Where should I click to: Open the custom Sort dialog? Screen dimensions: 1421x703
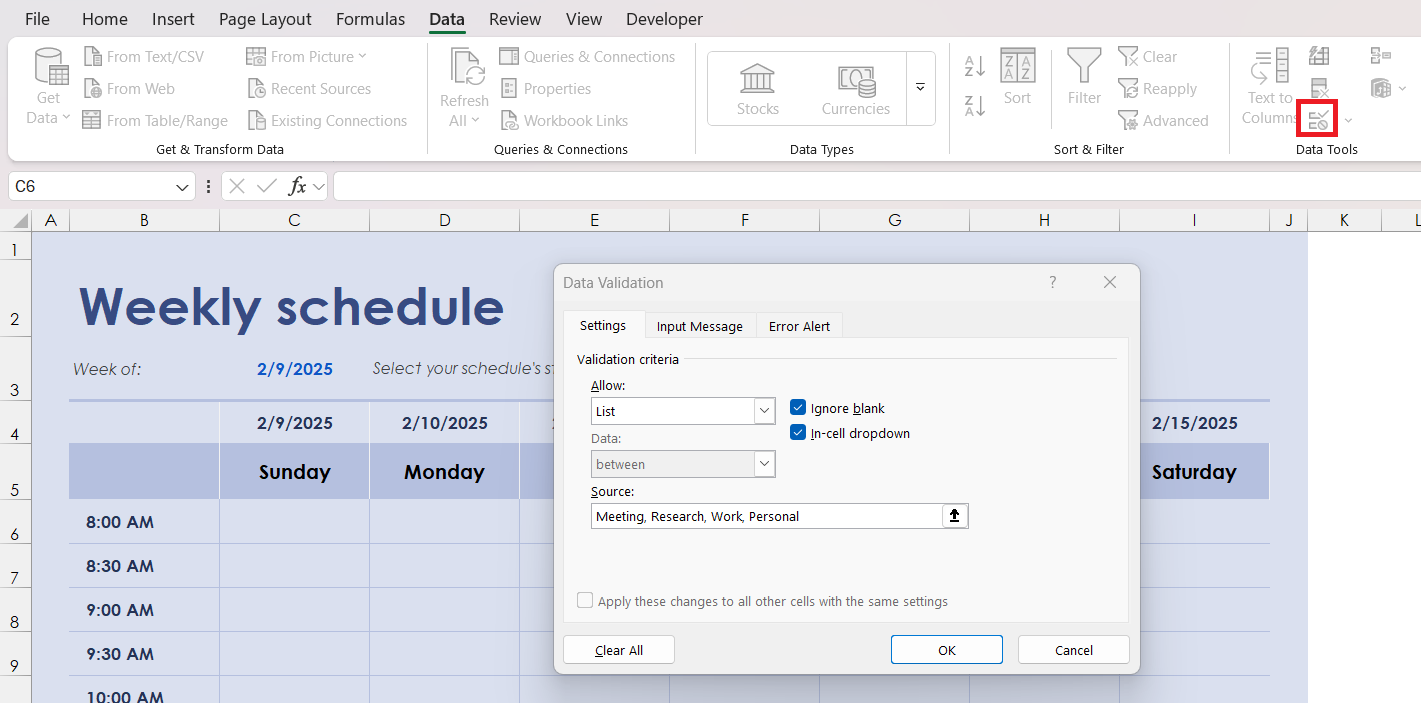point(1017,76)
